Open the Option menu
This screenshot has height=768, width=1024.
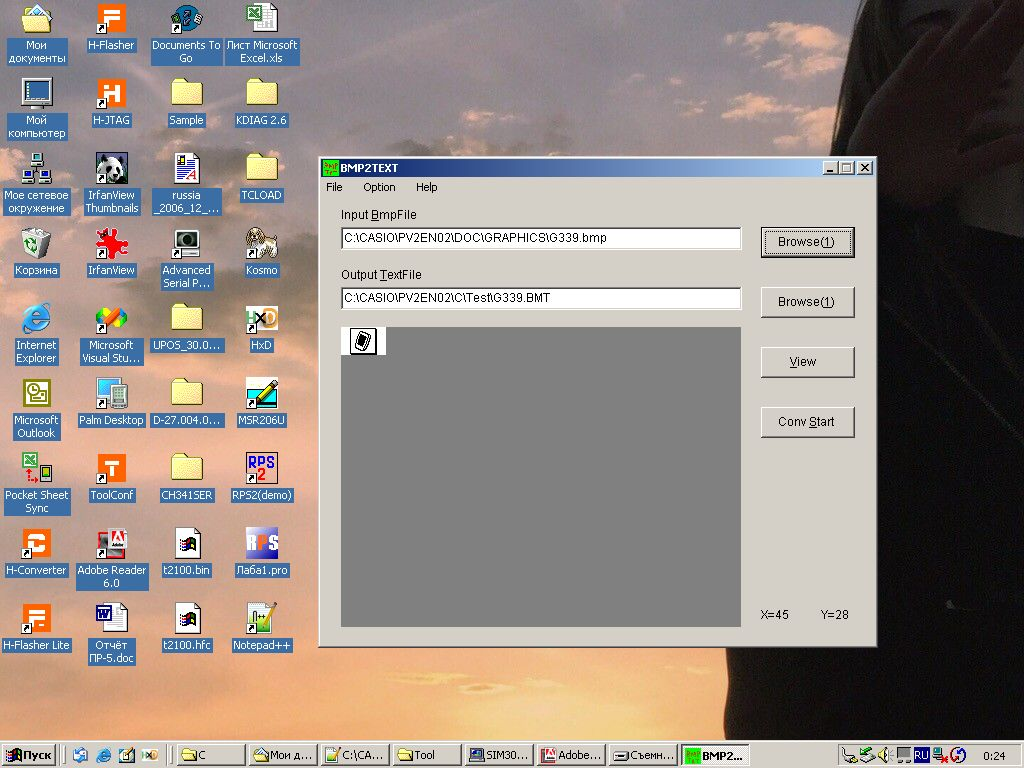click(x=379, y=187)
